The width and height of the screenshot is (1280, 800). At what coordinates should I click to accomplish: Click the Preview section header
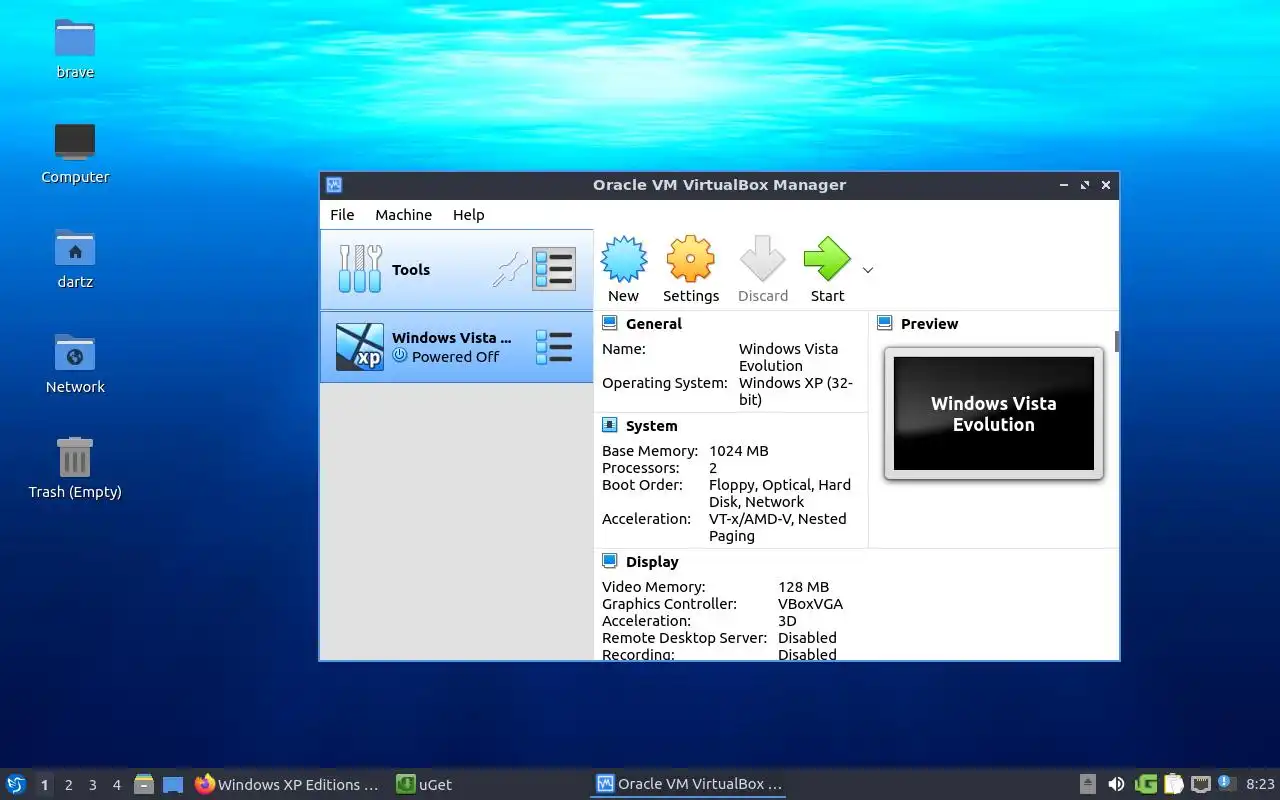pyautogui.click(x=929, y=324)
